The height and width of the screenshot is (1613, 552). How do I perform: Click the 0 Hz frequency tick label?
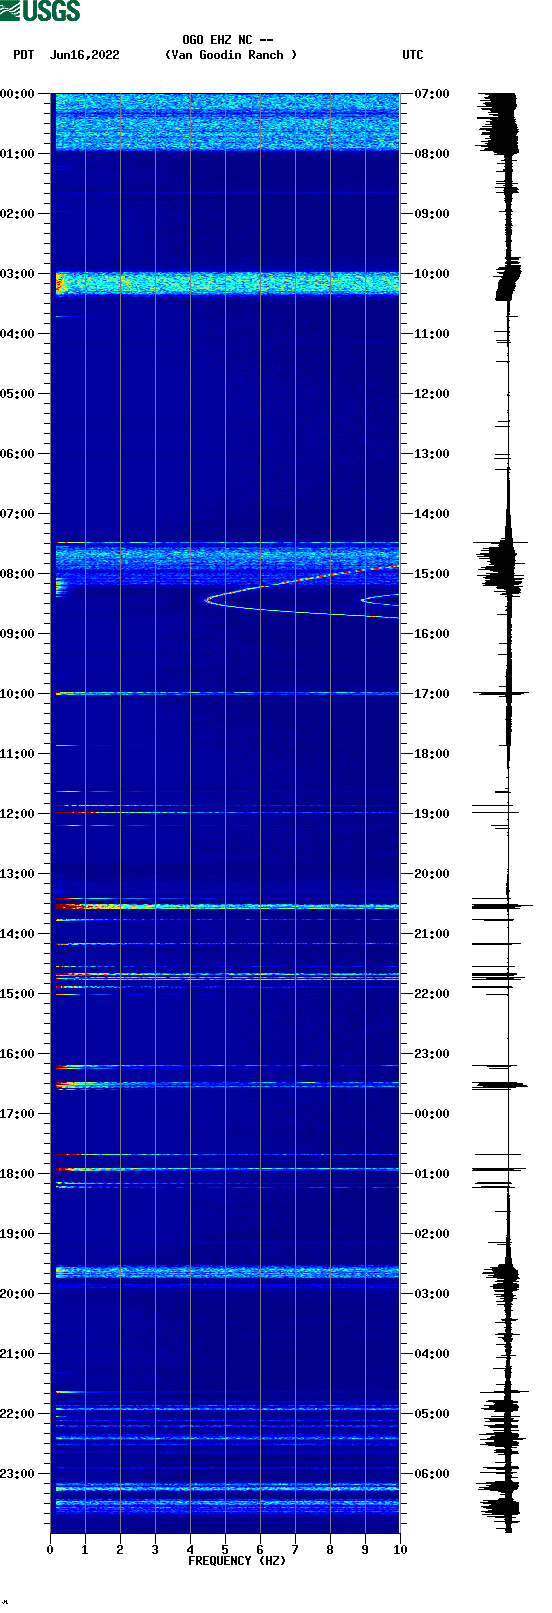tap(50, 1550)
